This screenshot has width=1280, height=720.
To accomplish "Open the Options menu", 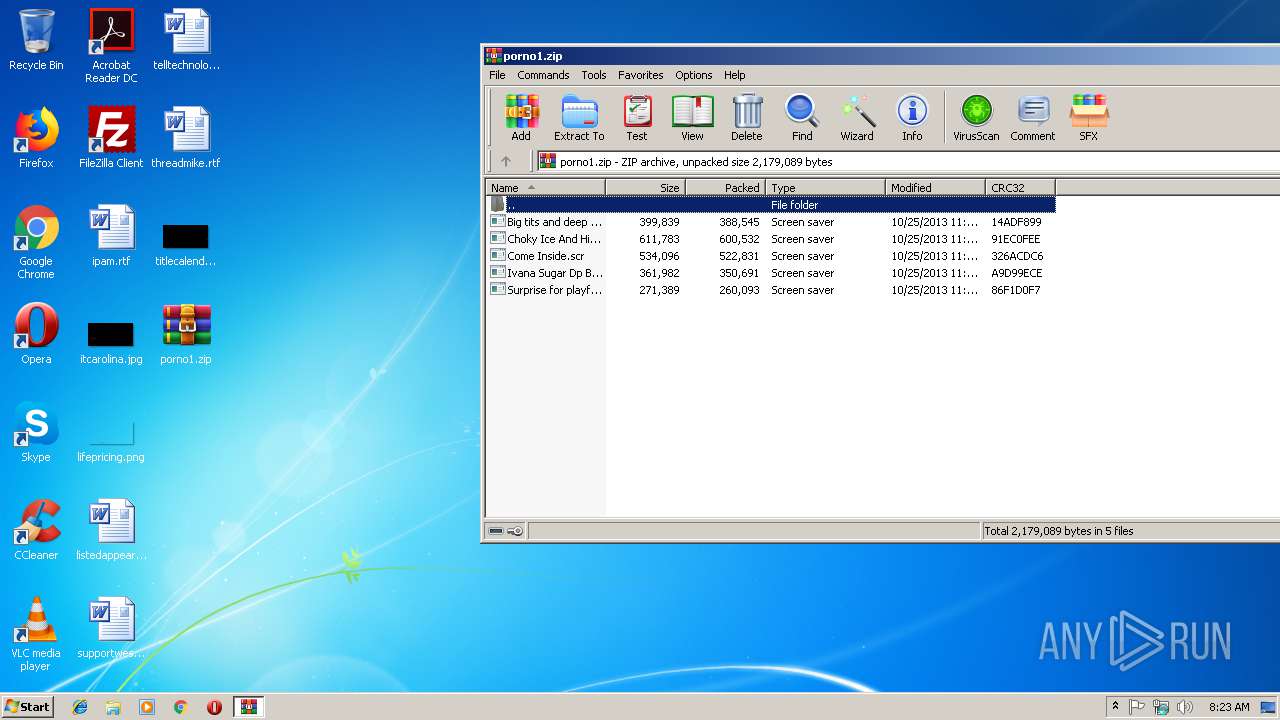I will point(694,75).
